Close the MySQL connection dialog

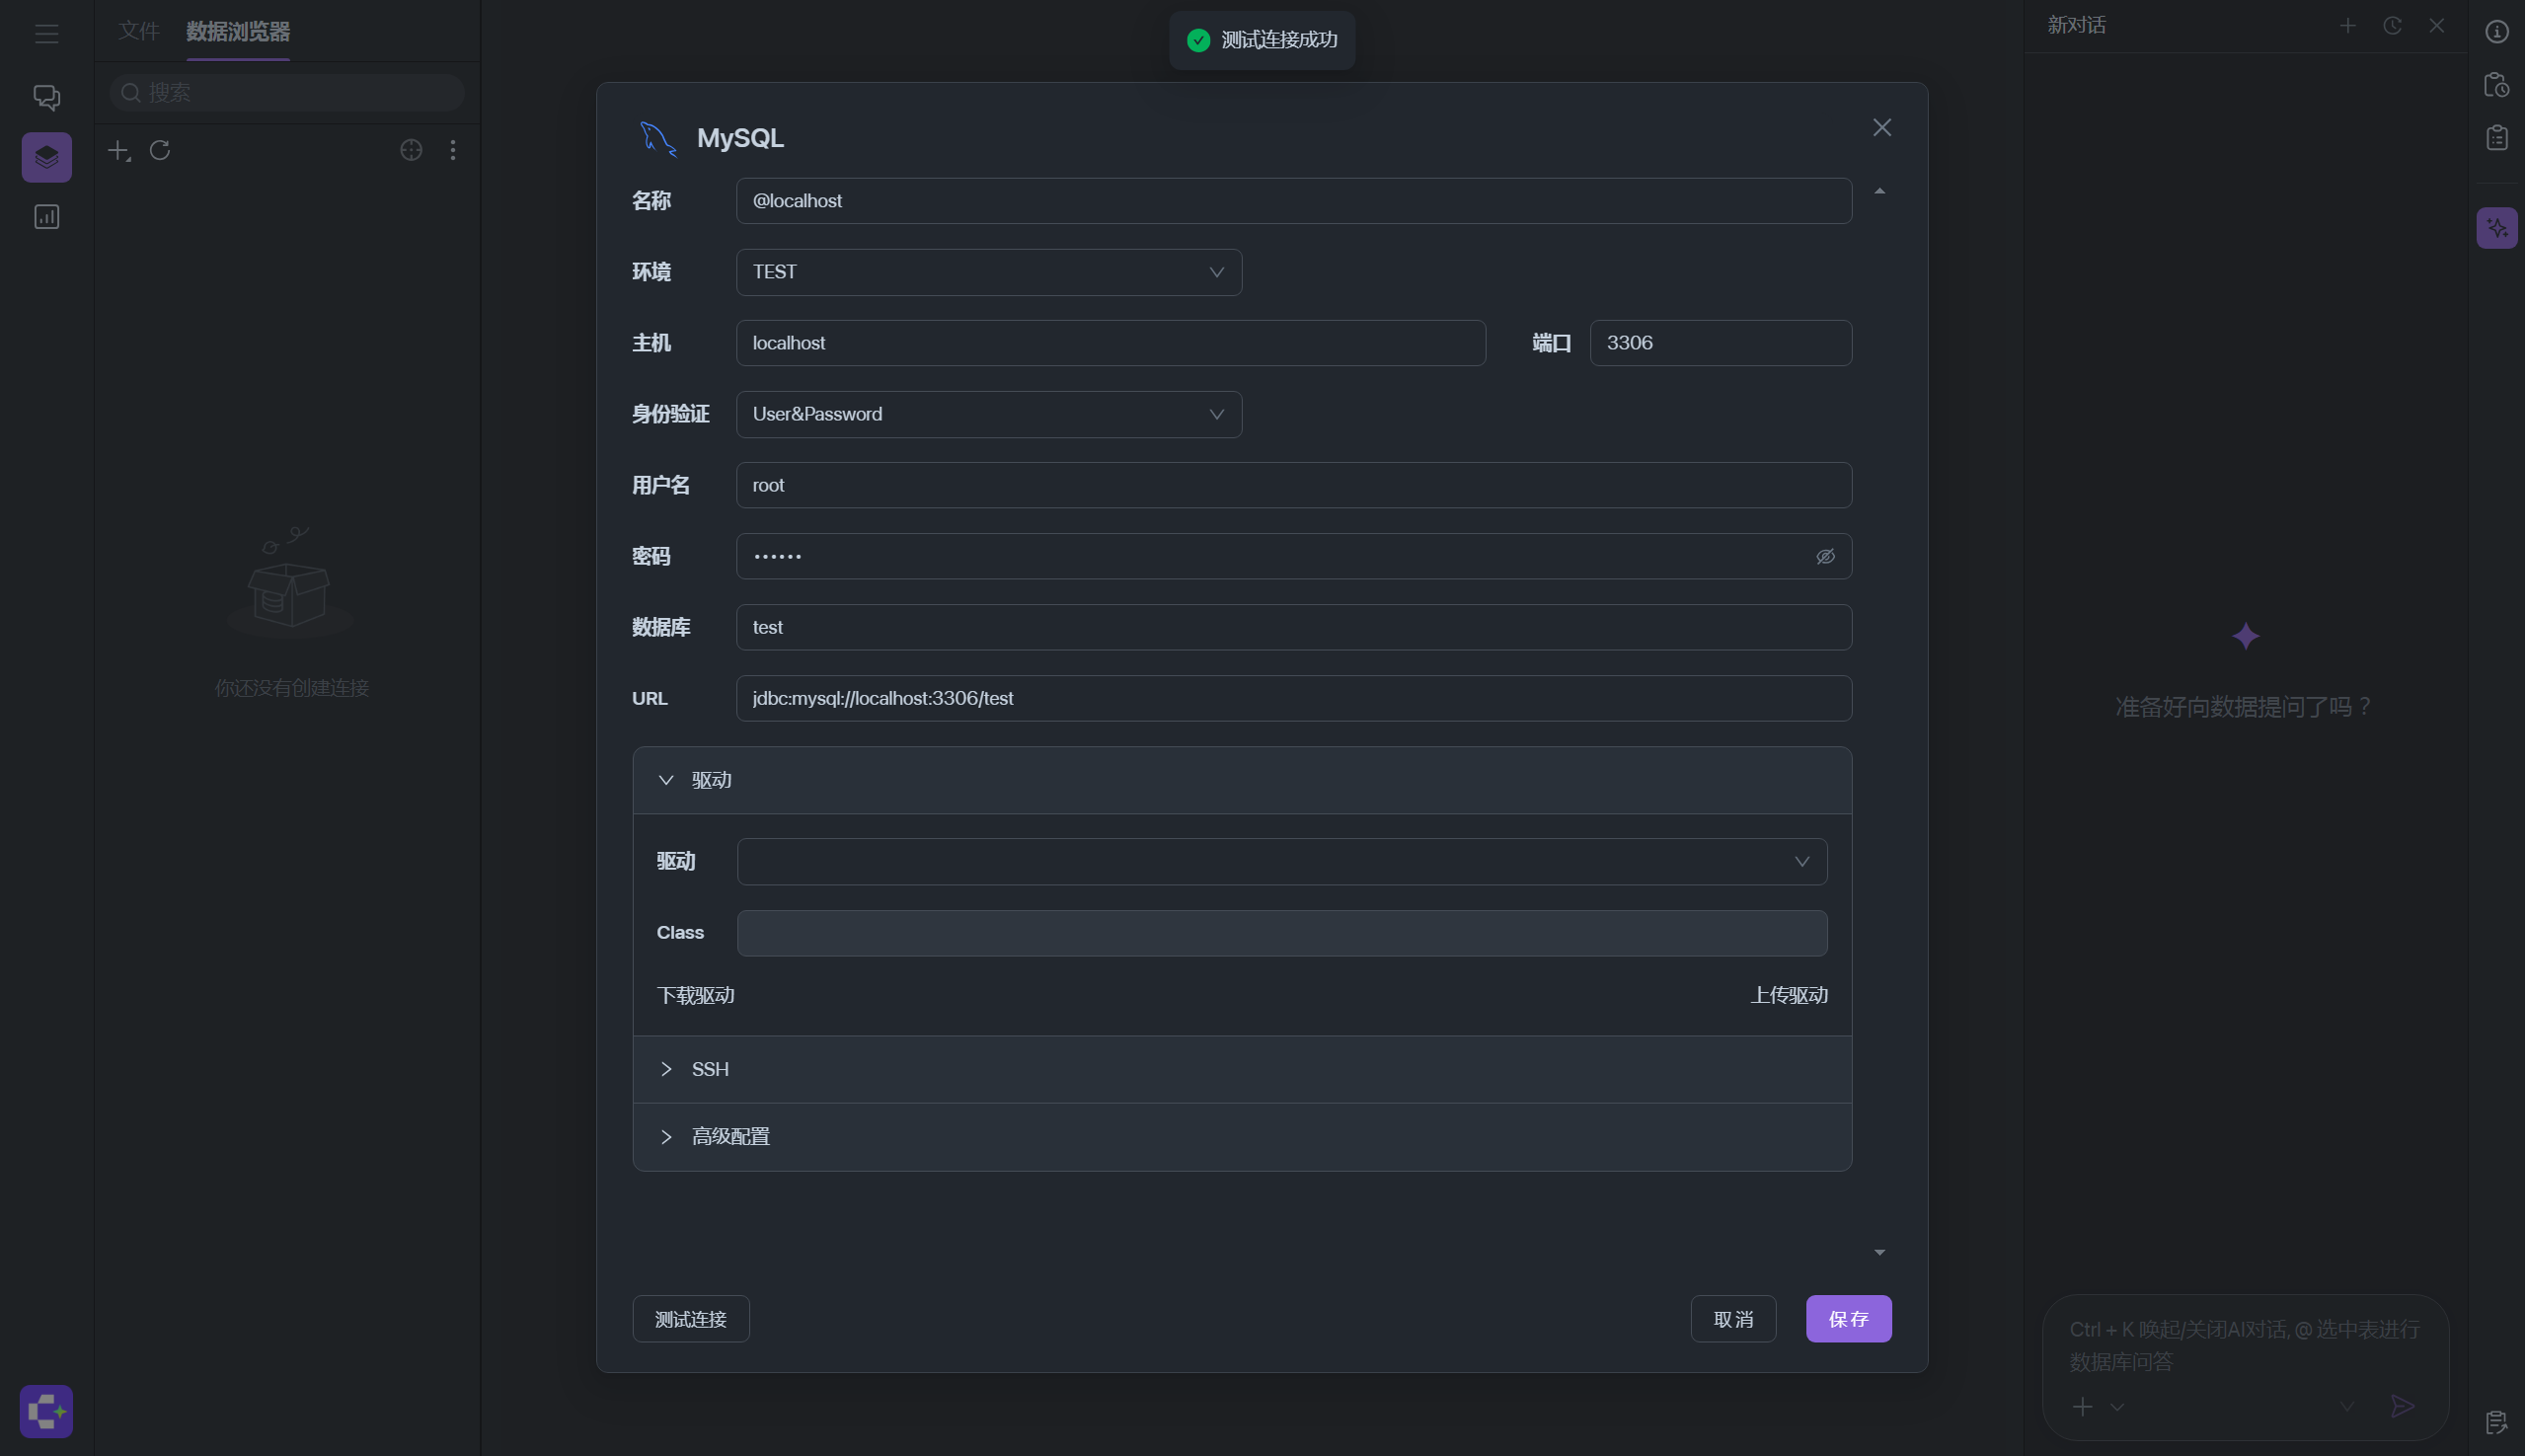tap(1882, 127)
